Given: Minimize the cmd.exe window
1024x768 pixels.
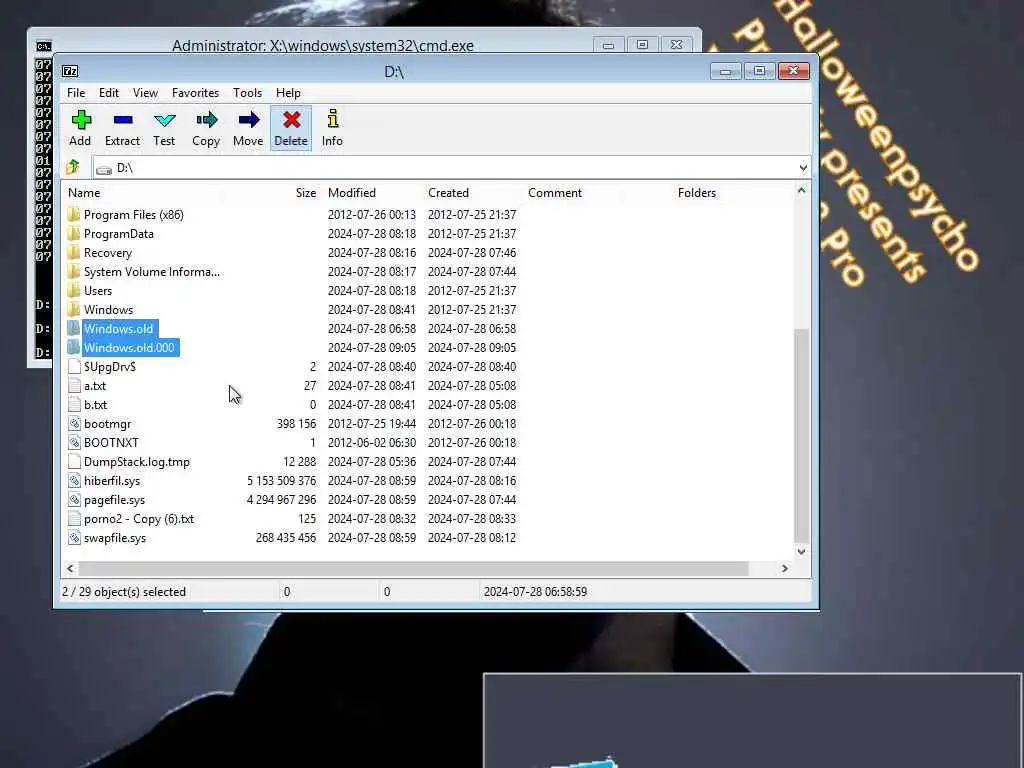Looking at the screenshot, I should click(x=608, y=45).
